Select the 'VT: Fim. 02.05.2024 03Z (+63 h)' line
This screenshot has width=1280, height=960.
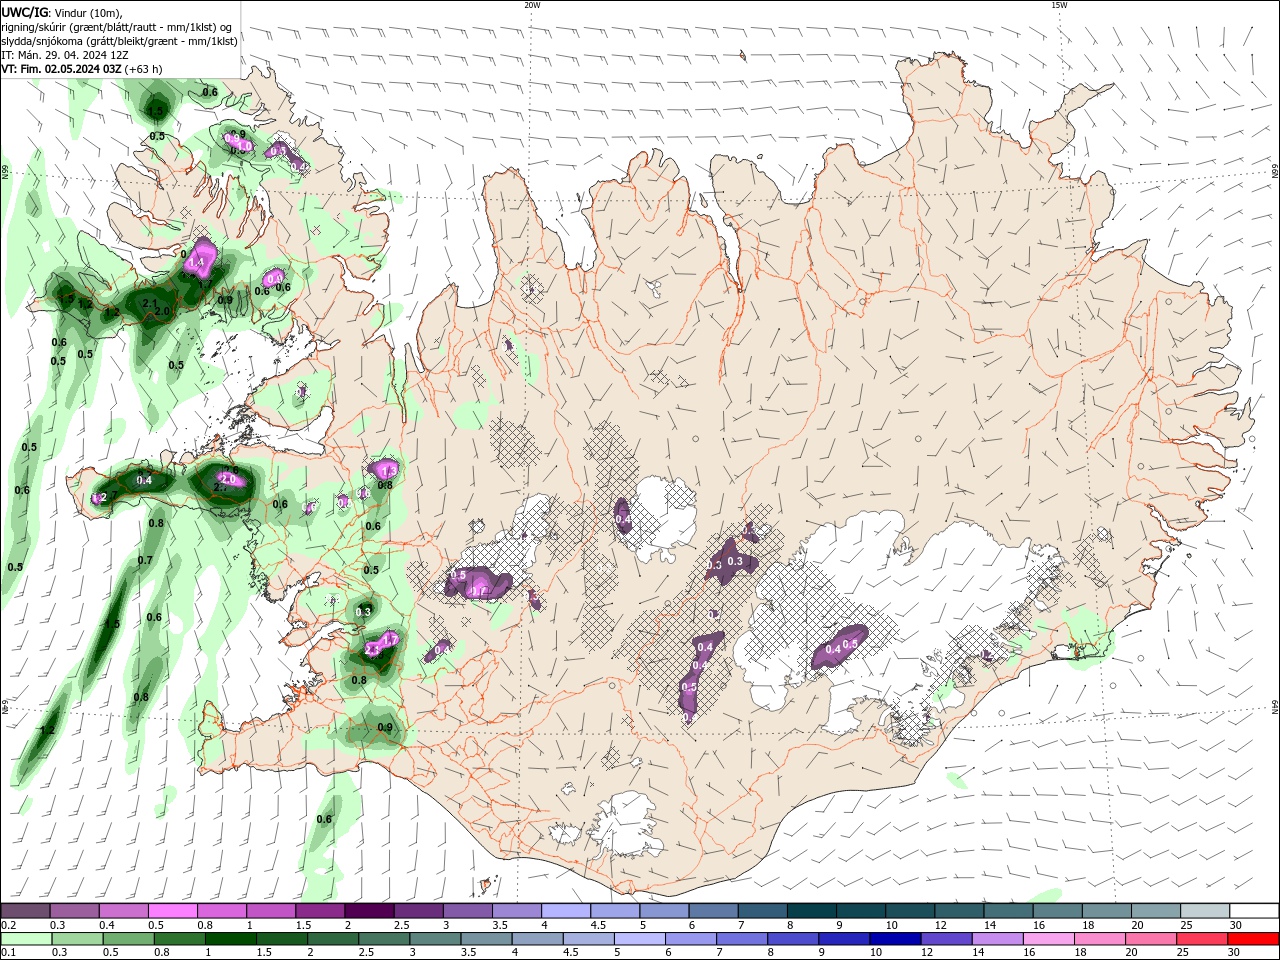coord(82,69)
